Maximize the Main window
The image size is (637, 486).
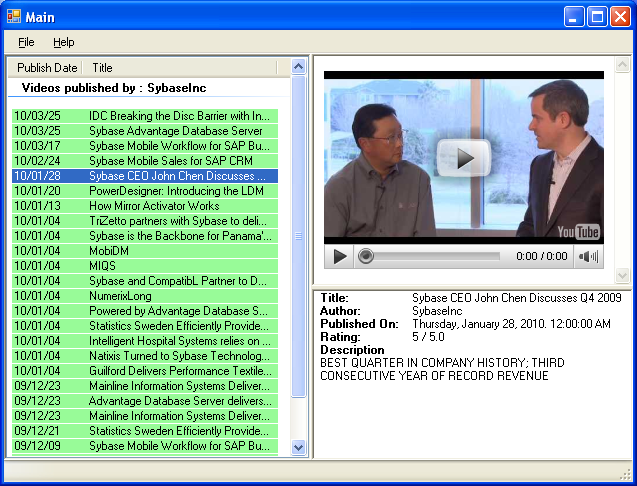point(597,17)
